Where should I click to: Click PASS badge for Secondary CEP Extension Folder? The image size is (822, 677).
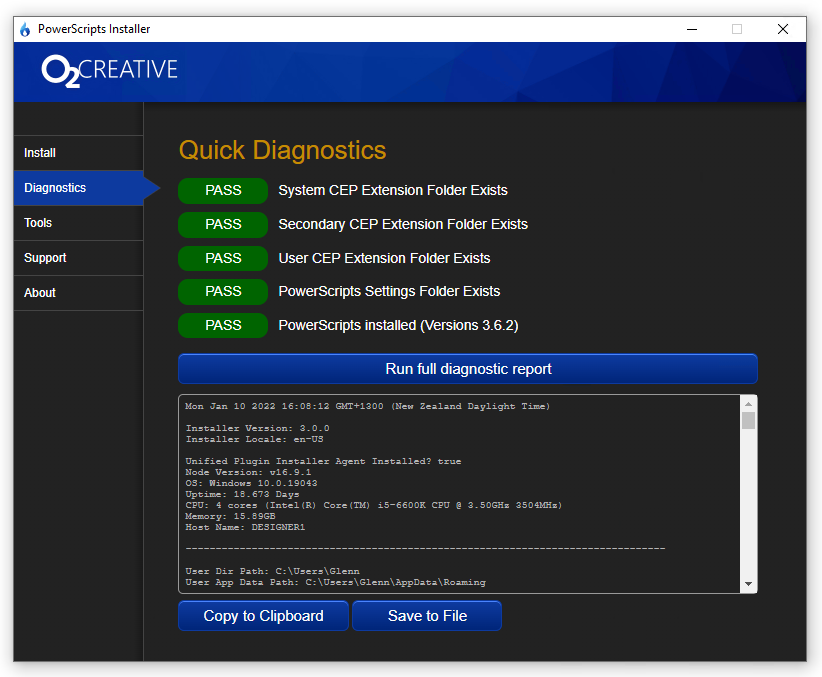click(223, 224)
